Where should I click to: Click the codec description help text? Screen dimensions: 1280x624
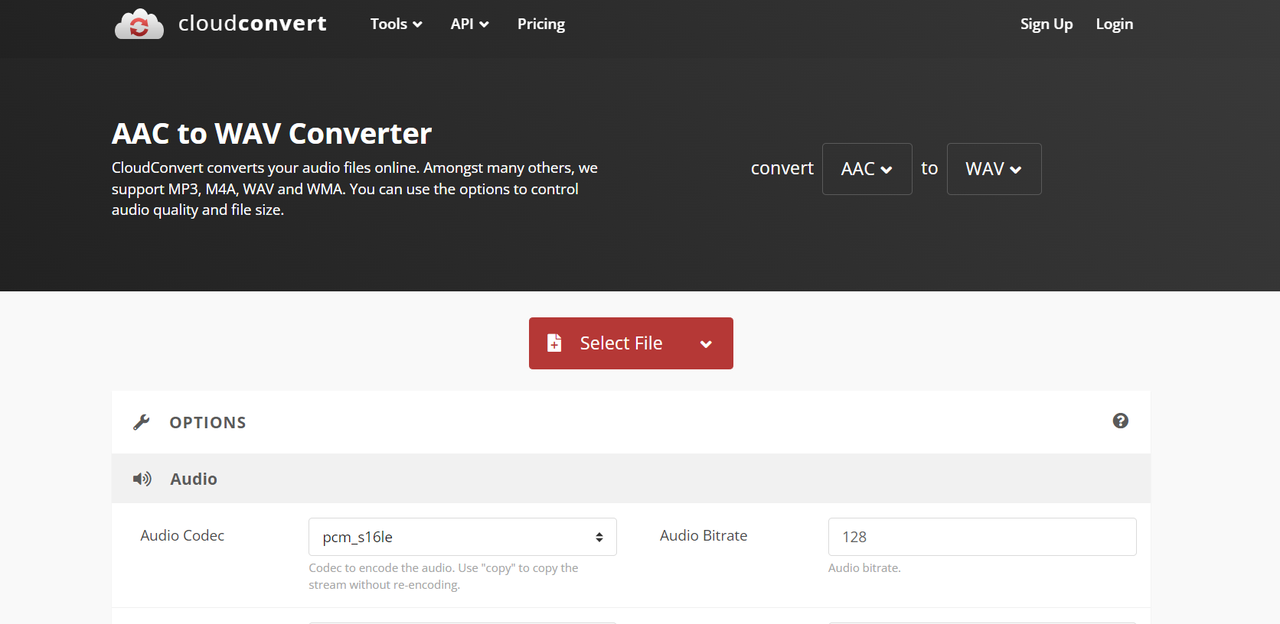[444, 576]
